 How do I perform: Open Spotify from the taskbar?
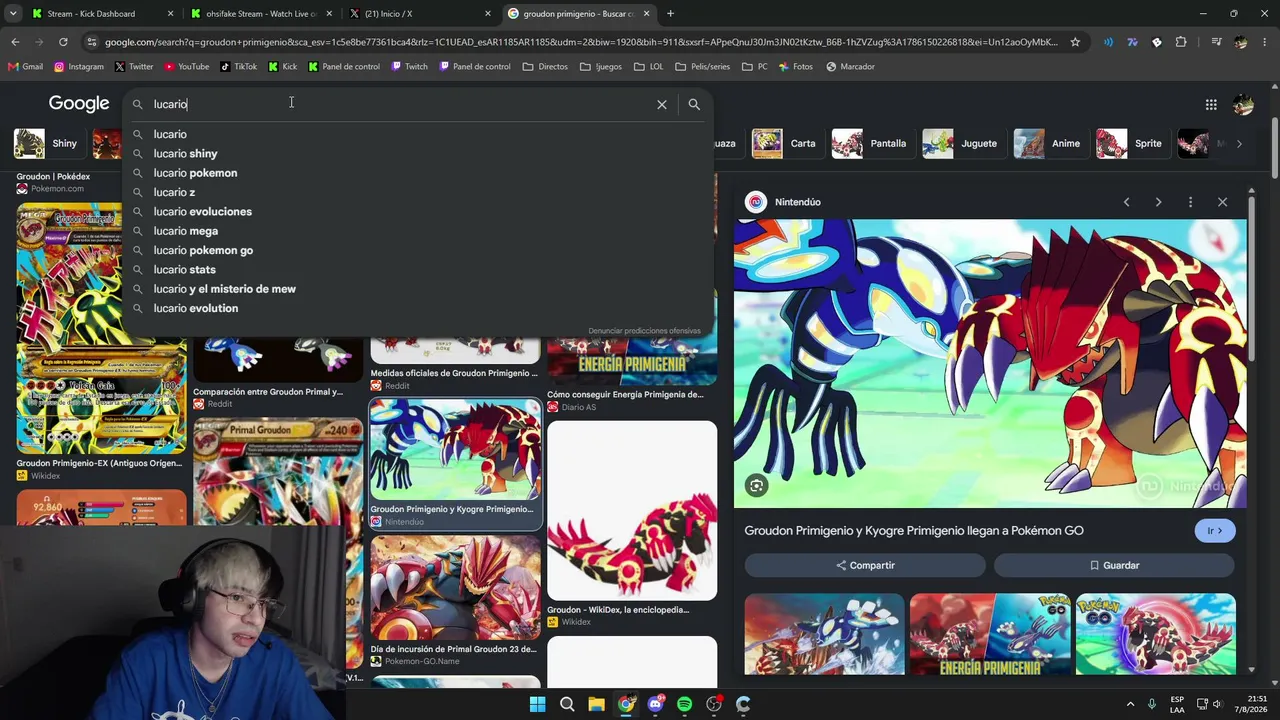point(684,704)
